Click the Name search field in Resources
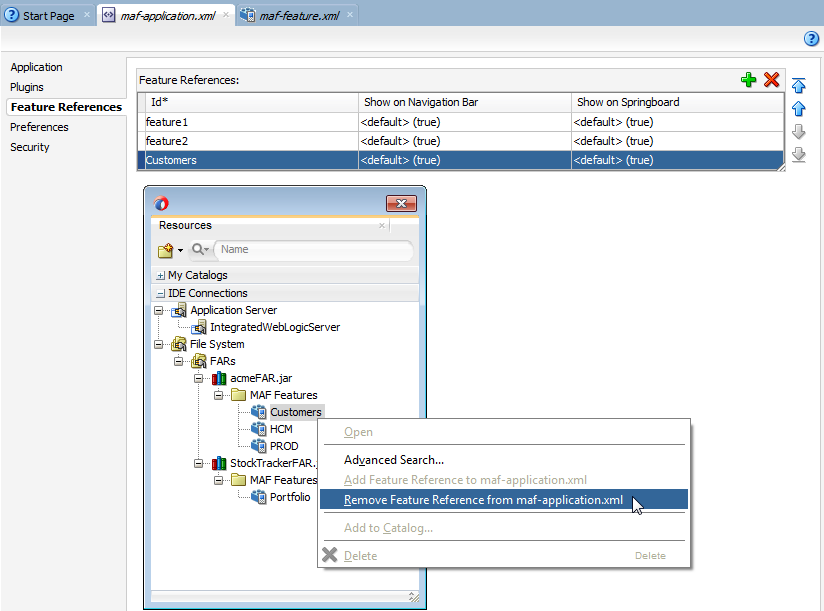824x611 pixels. [x=314, y=250]
